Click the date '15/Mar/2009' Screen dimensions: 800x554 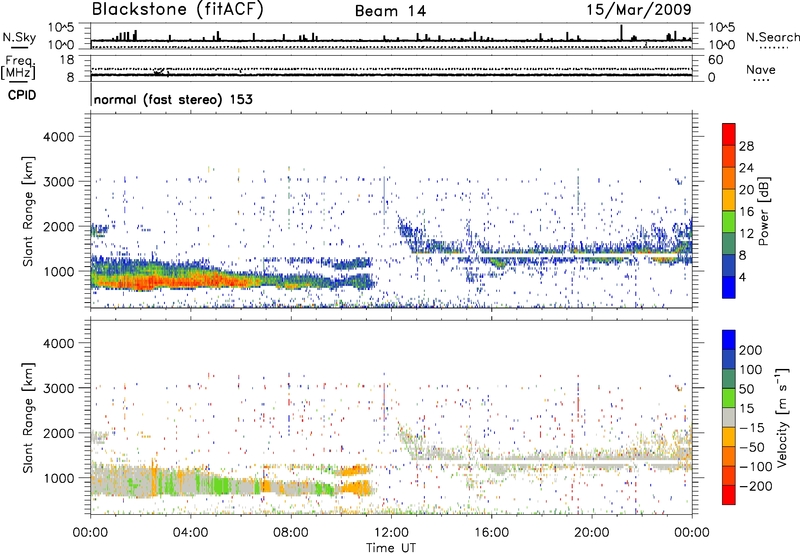(639, 10)
